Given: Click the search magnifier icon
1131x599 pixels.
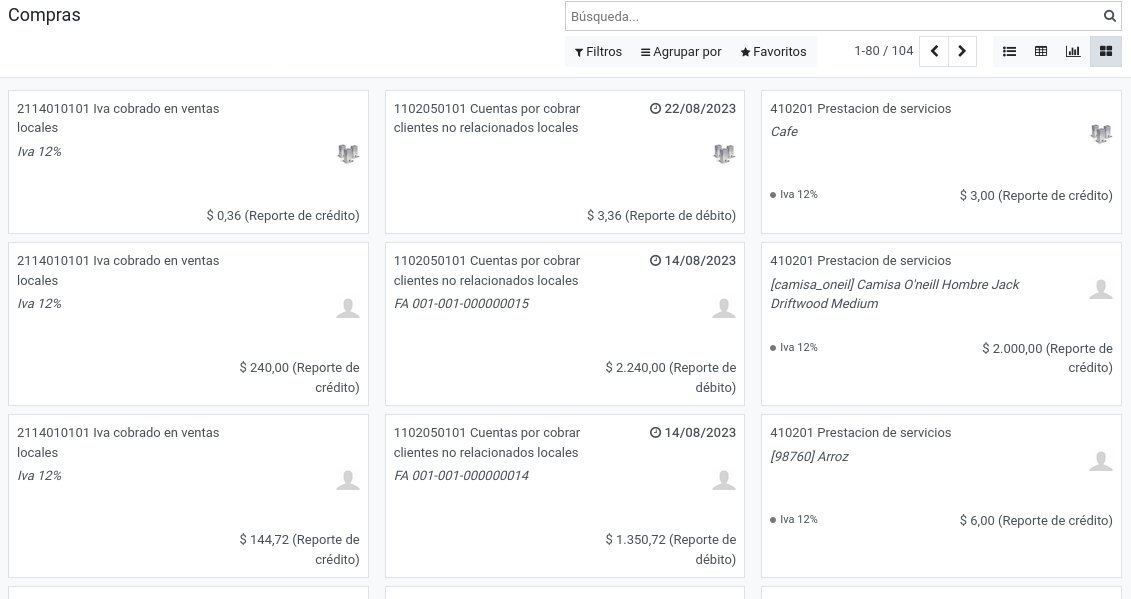Looking at the screenshot, I should [1109, 16].
